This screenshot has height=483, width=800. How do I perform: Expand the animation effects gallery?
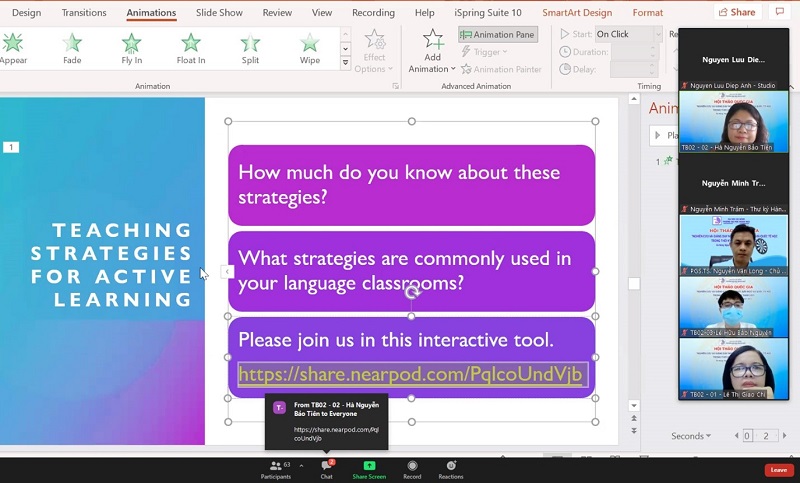[346, 64]
